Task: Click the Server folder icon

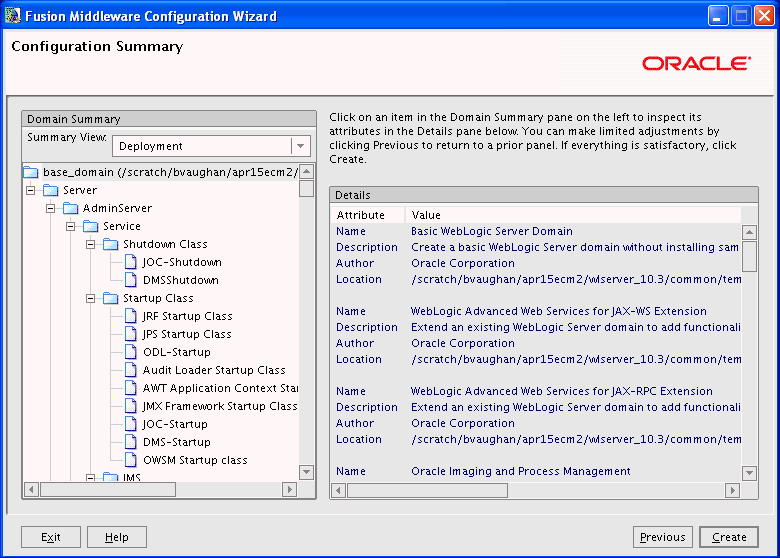Action: tap(51, 190)
